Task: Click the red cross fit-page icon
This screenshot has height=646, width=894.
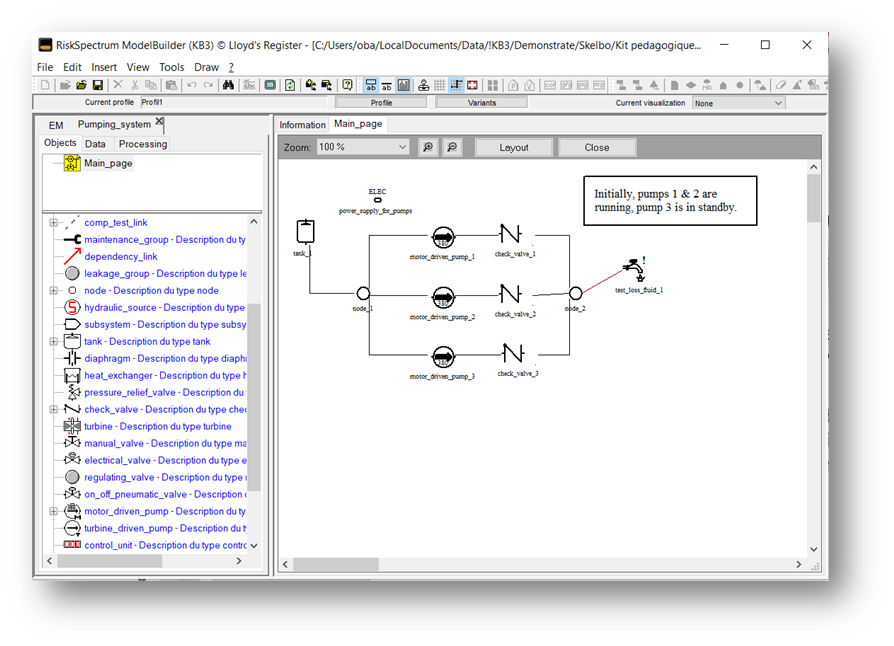Action: coord(472,85)
